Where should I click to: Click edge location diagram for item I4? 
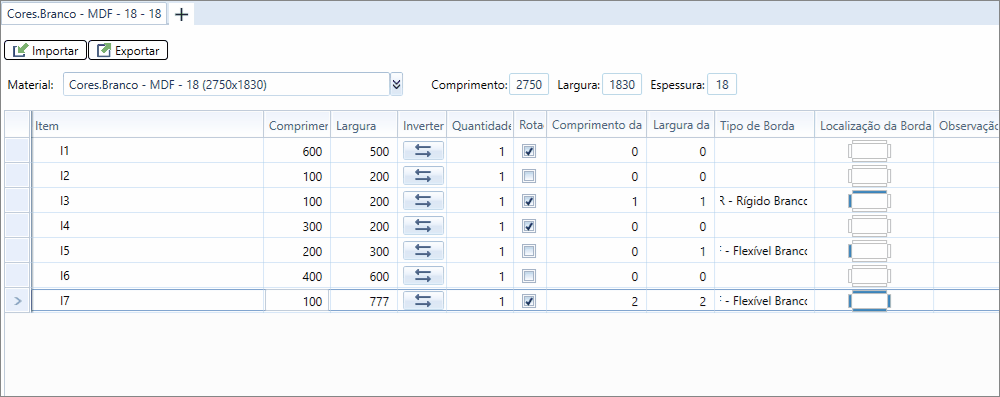tap(869, 225)
